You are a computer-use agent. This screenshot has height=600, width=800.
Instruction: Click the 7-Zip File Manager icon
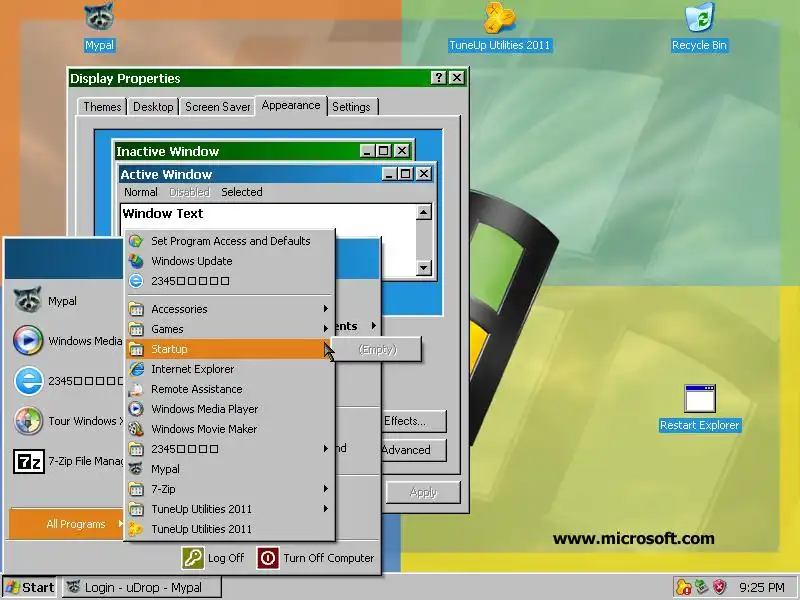[x=29, y=461]
